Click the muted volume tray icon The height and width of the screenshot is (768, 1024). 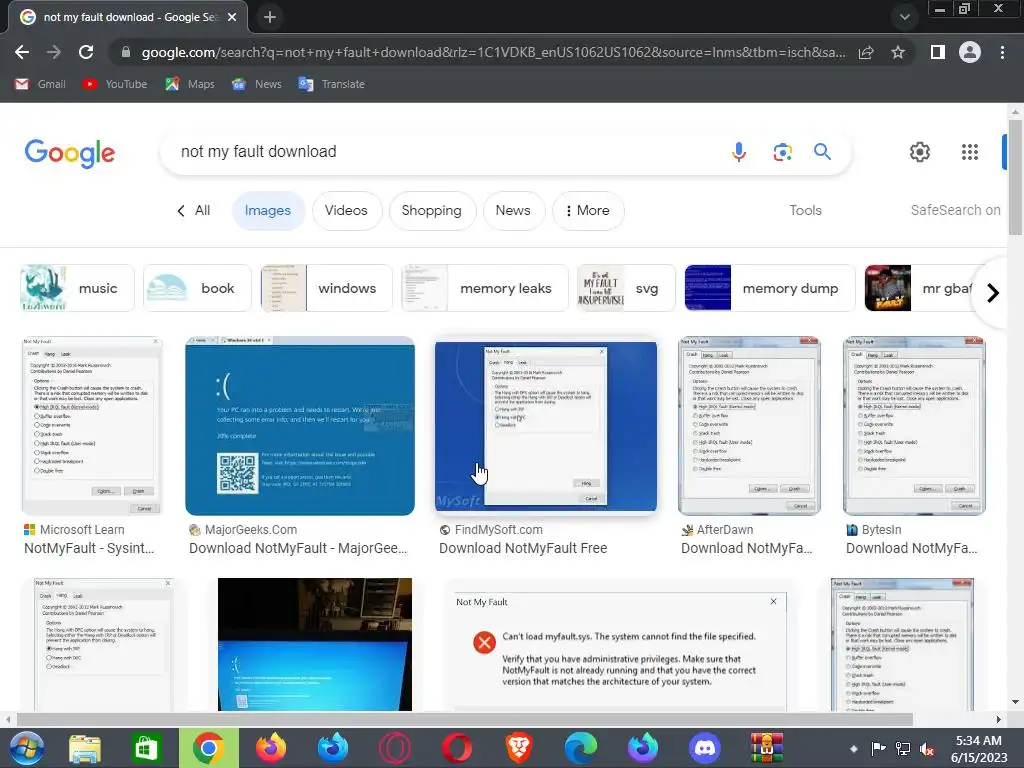[926, 748]
